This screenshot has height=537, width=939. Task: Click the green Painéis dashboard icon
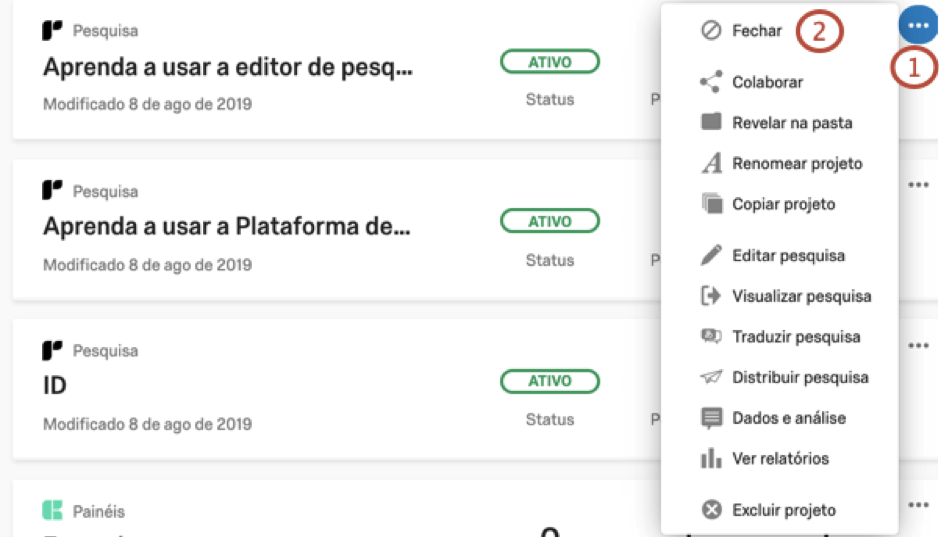tap(52, 510)
